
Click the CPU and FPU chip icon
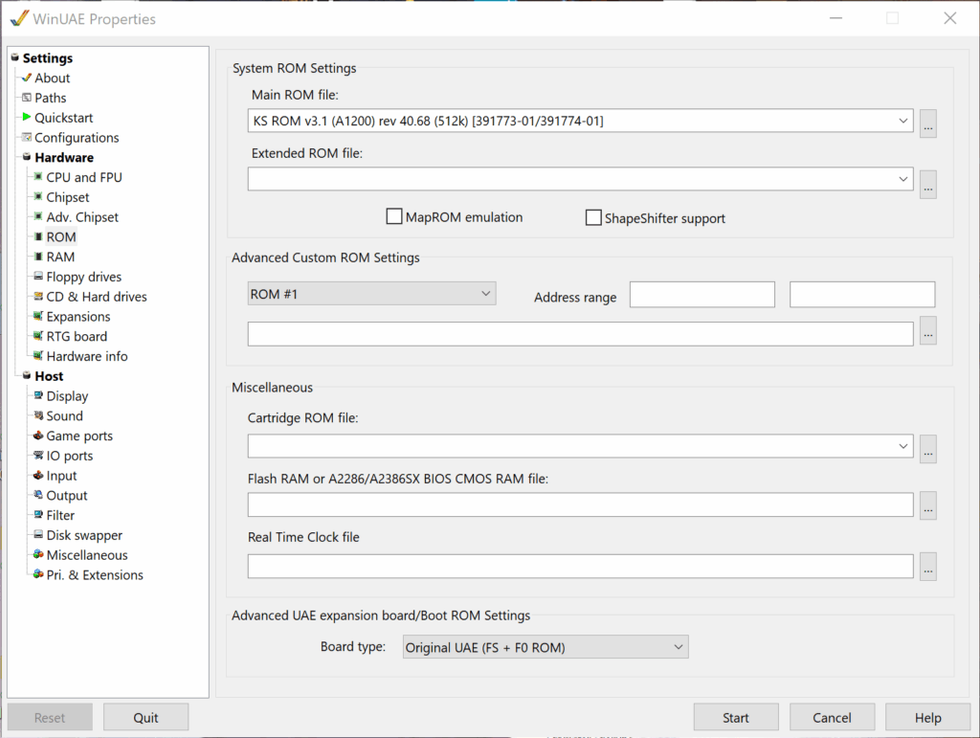pos(38,177)
